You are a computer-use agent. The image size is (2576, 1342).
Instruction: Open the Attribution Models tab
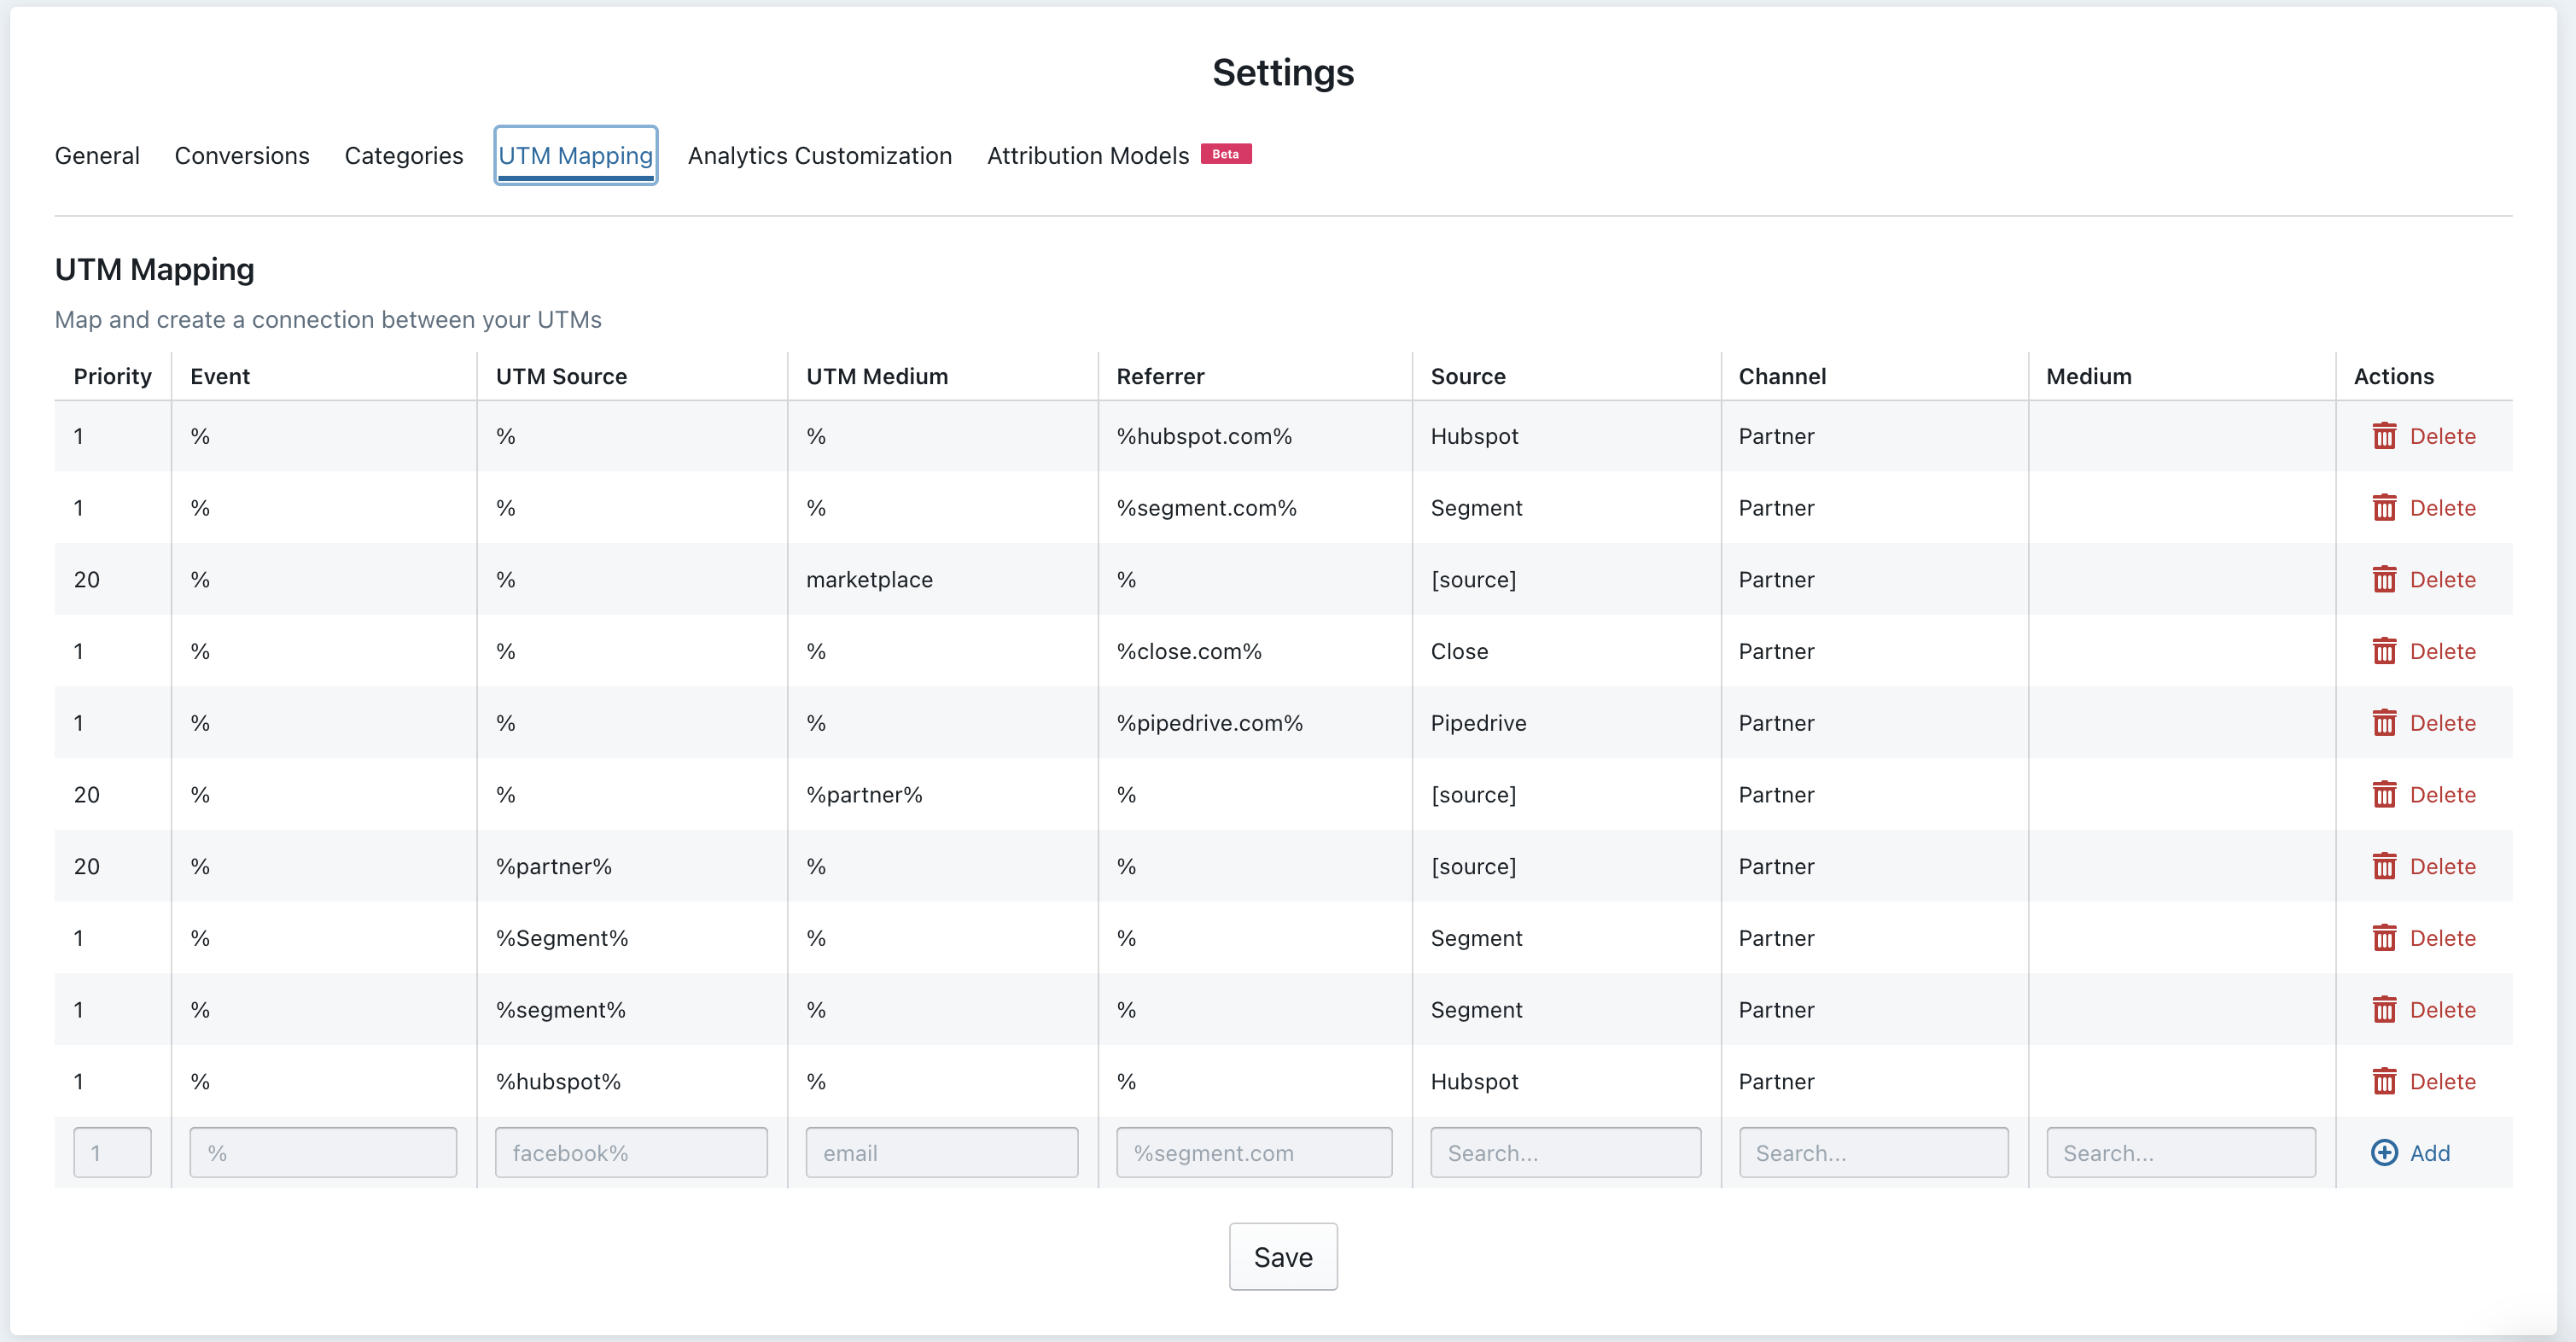(x=1088, y=156)
